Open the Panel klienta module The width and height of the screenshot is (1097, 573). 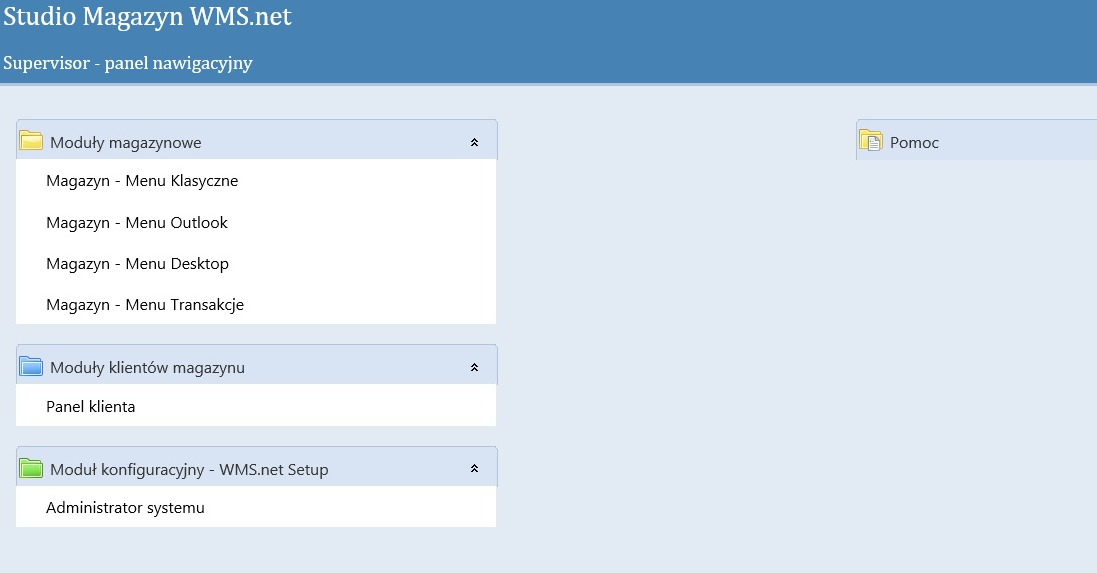[x=90, y=406]
